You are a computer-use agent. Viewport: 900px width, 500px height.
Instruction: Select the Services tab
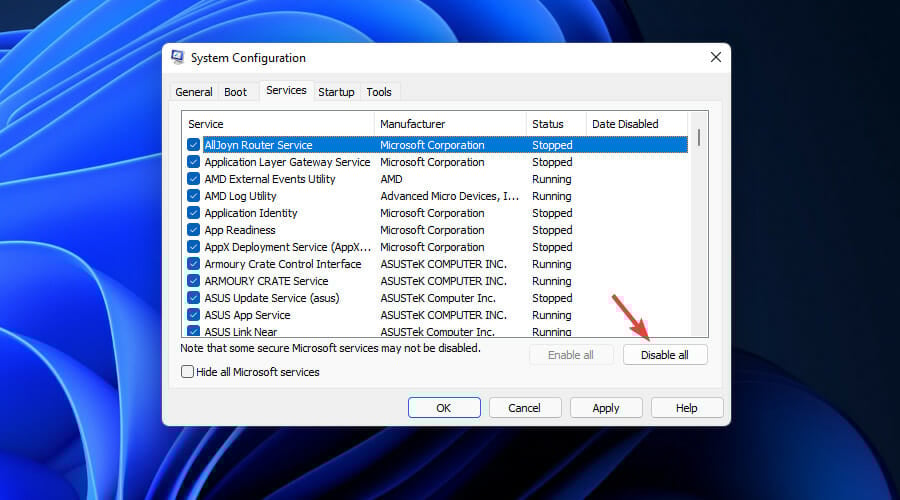[286, 90]
